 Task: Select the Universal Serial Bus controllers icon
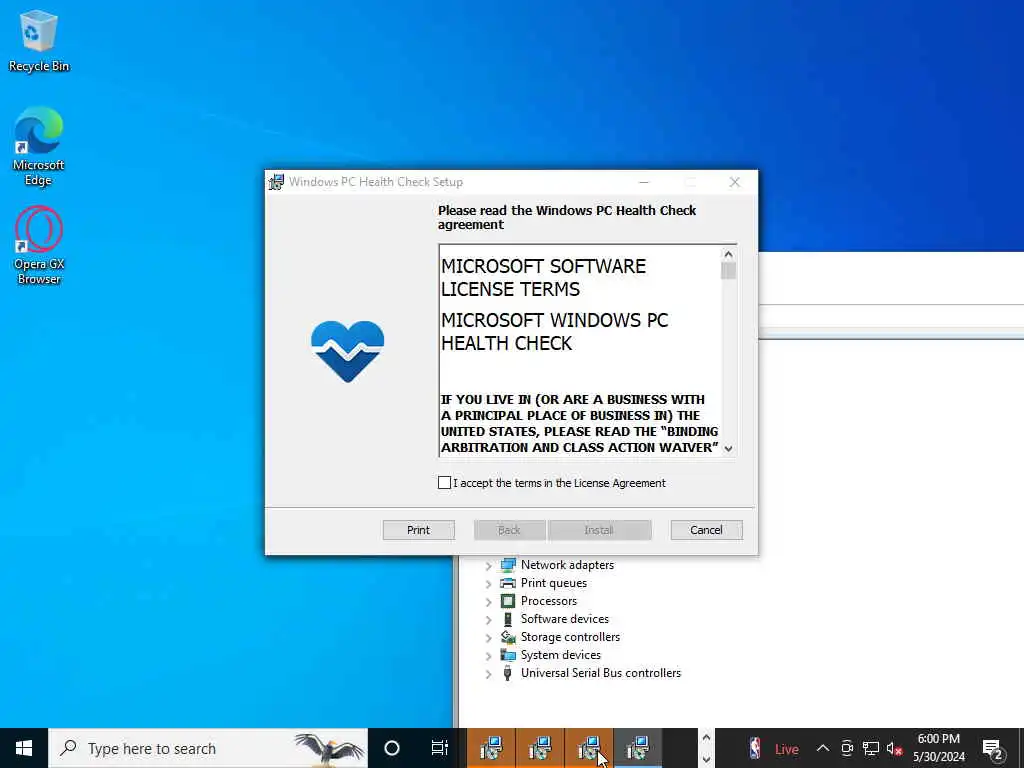point(507,673)
